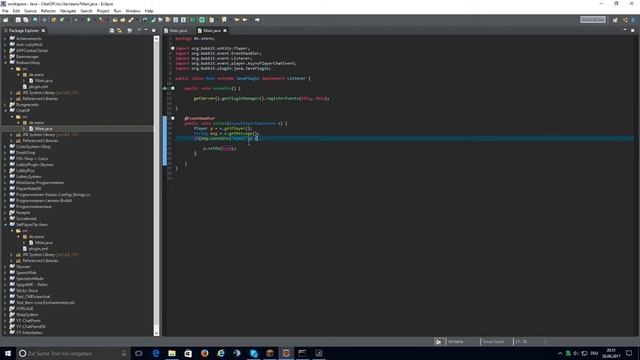
Task: Collapse the src folder under ChatOP
Action: coord(12,117)
